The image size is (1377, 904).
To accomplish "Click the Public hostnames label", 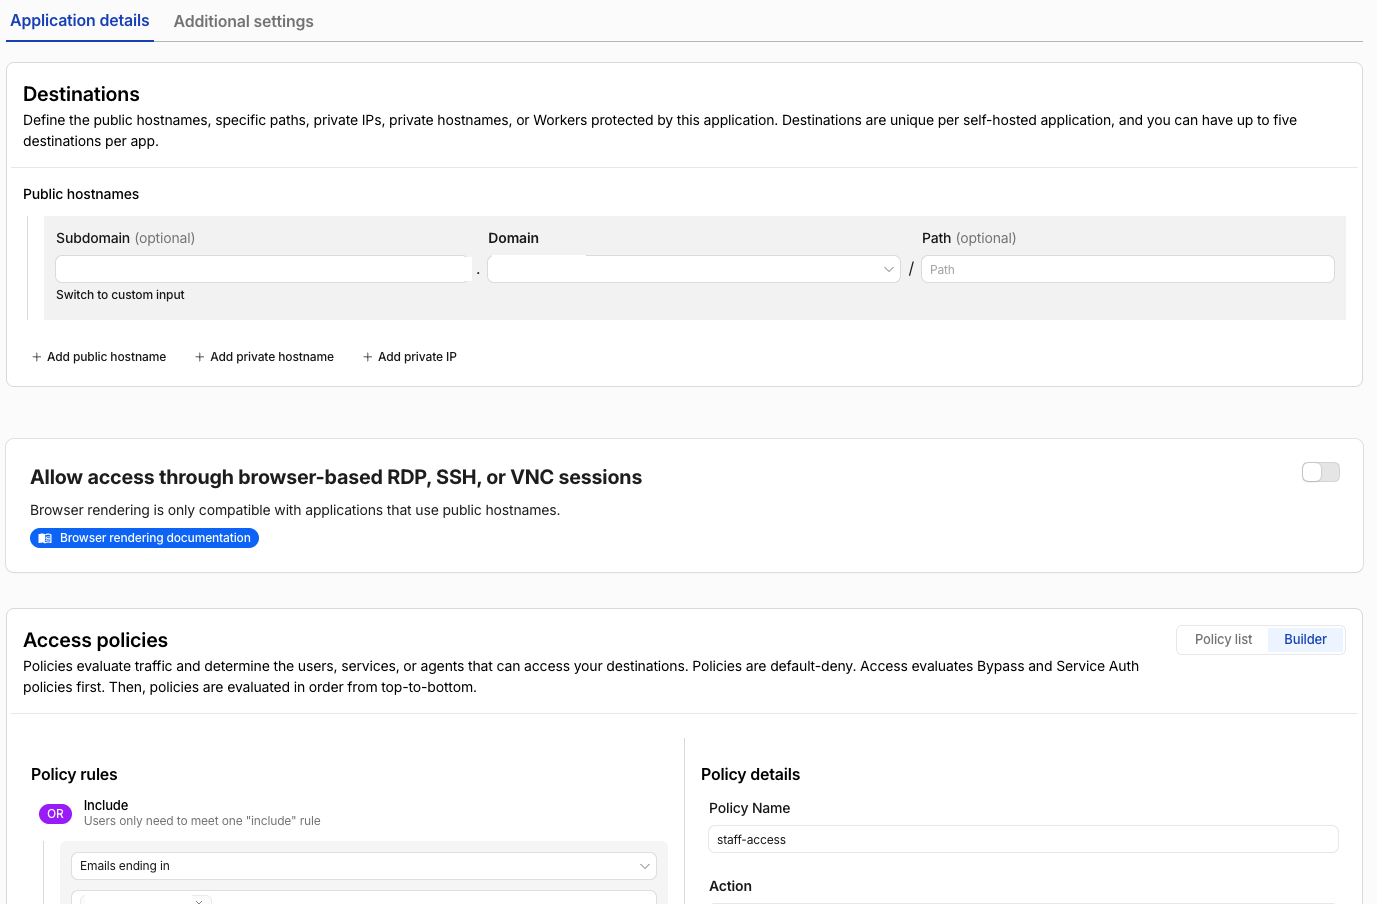I will pos(81,194).
